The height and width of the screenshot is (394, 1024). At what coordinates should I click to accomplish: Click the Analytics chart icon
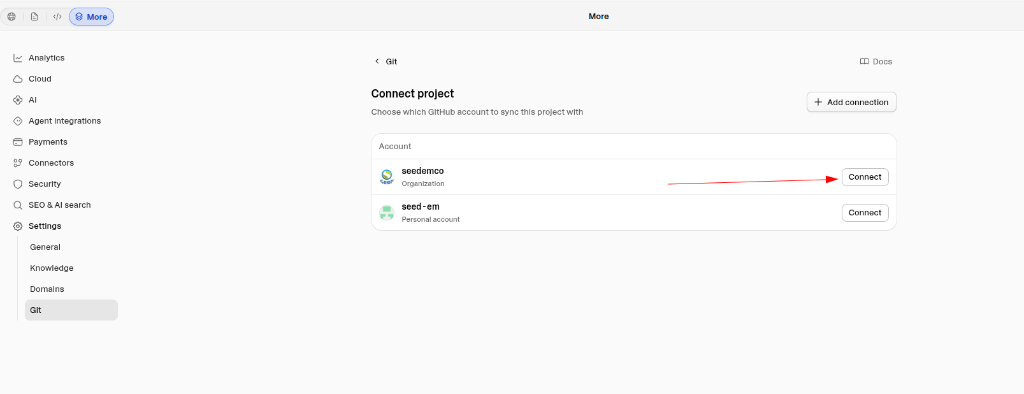pos(18,58)
